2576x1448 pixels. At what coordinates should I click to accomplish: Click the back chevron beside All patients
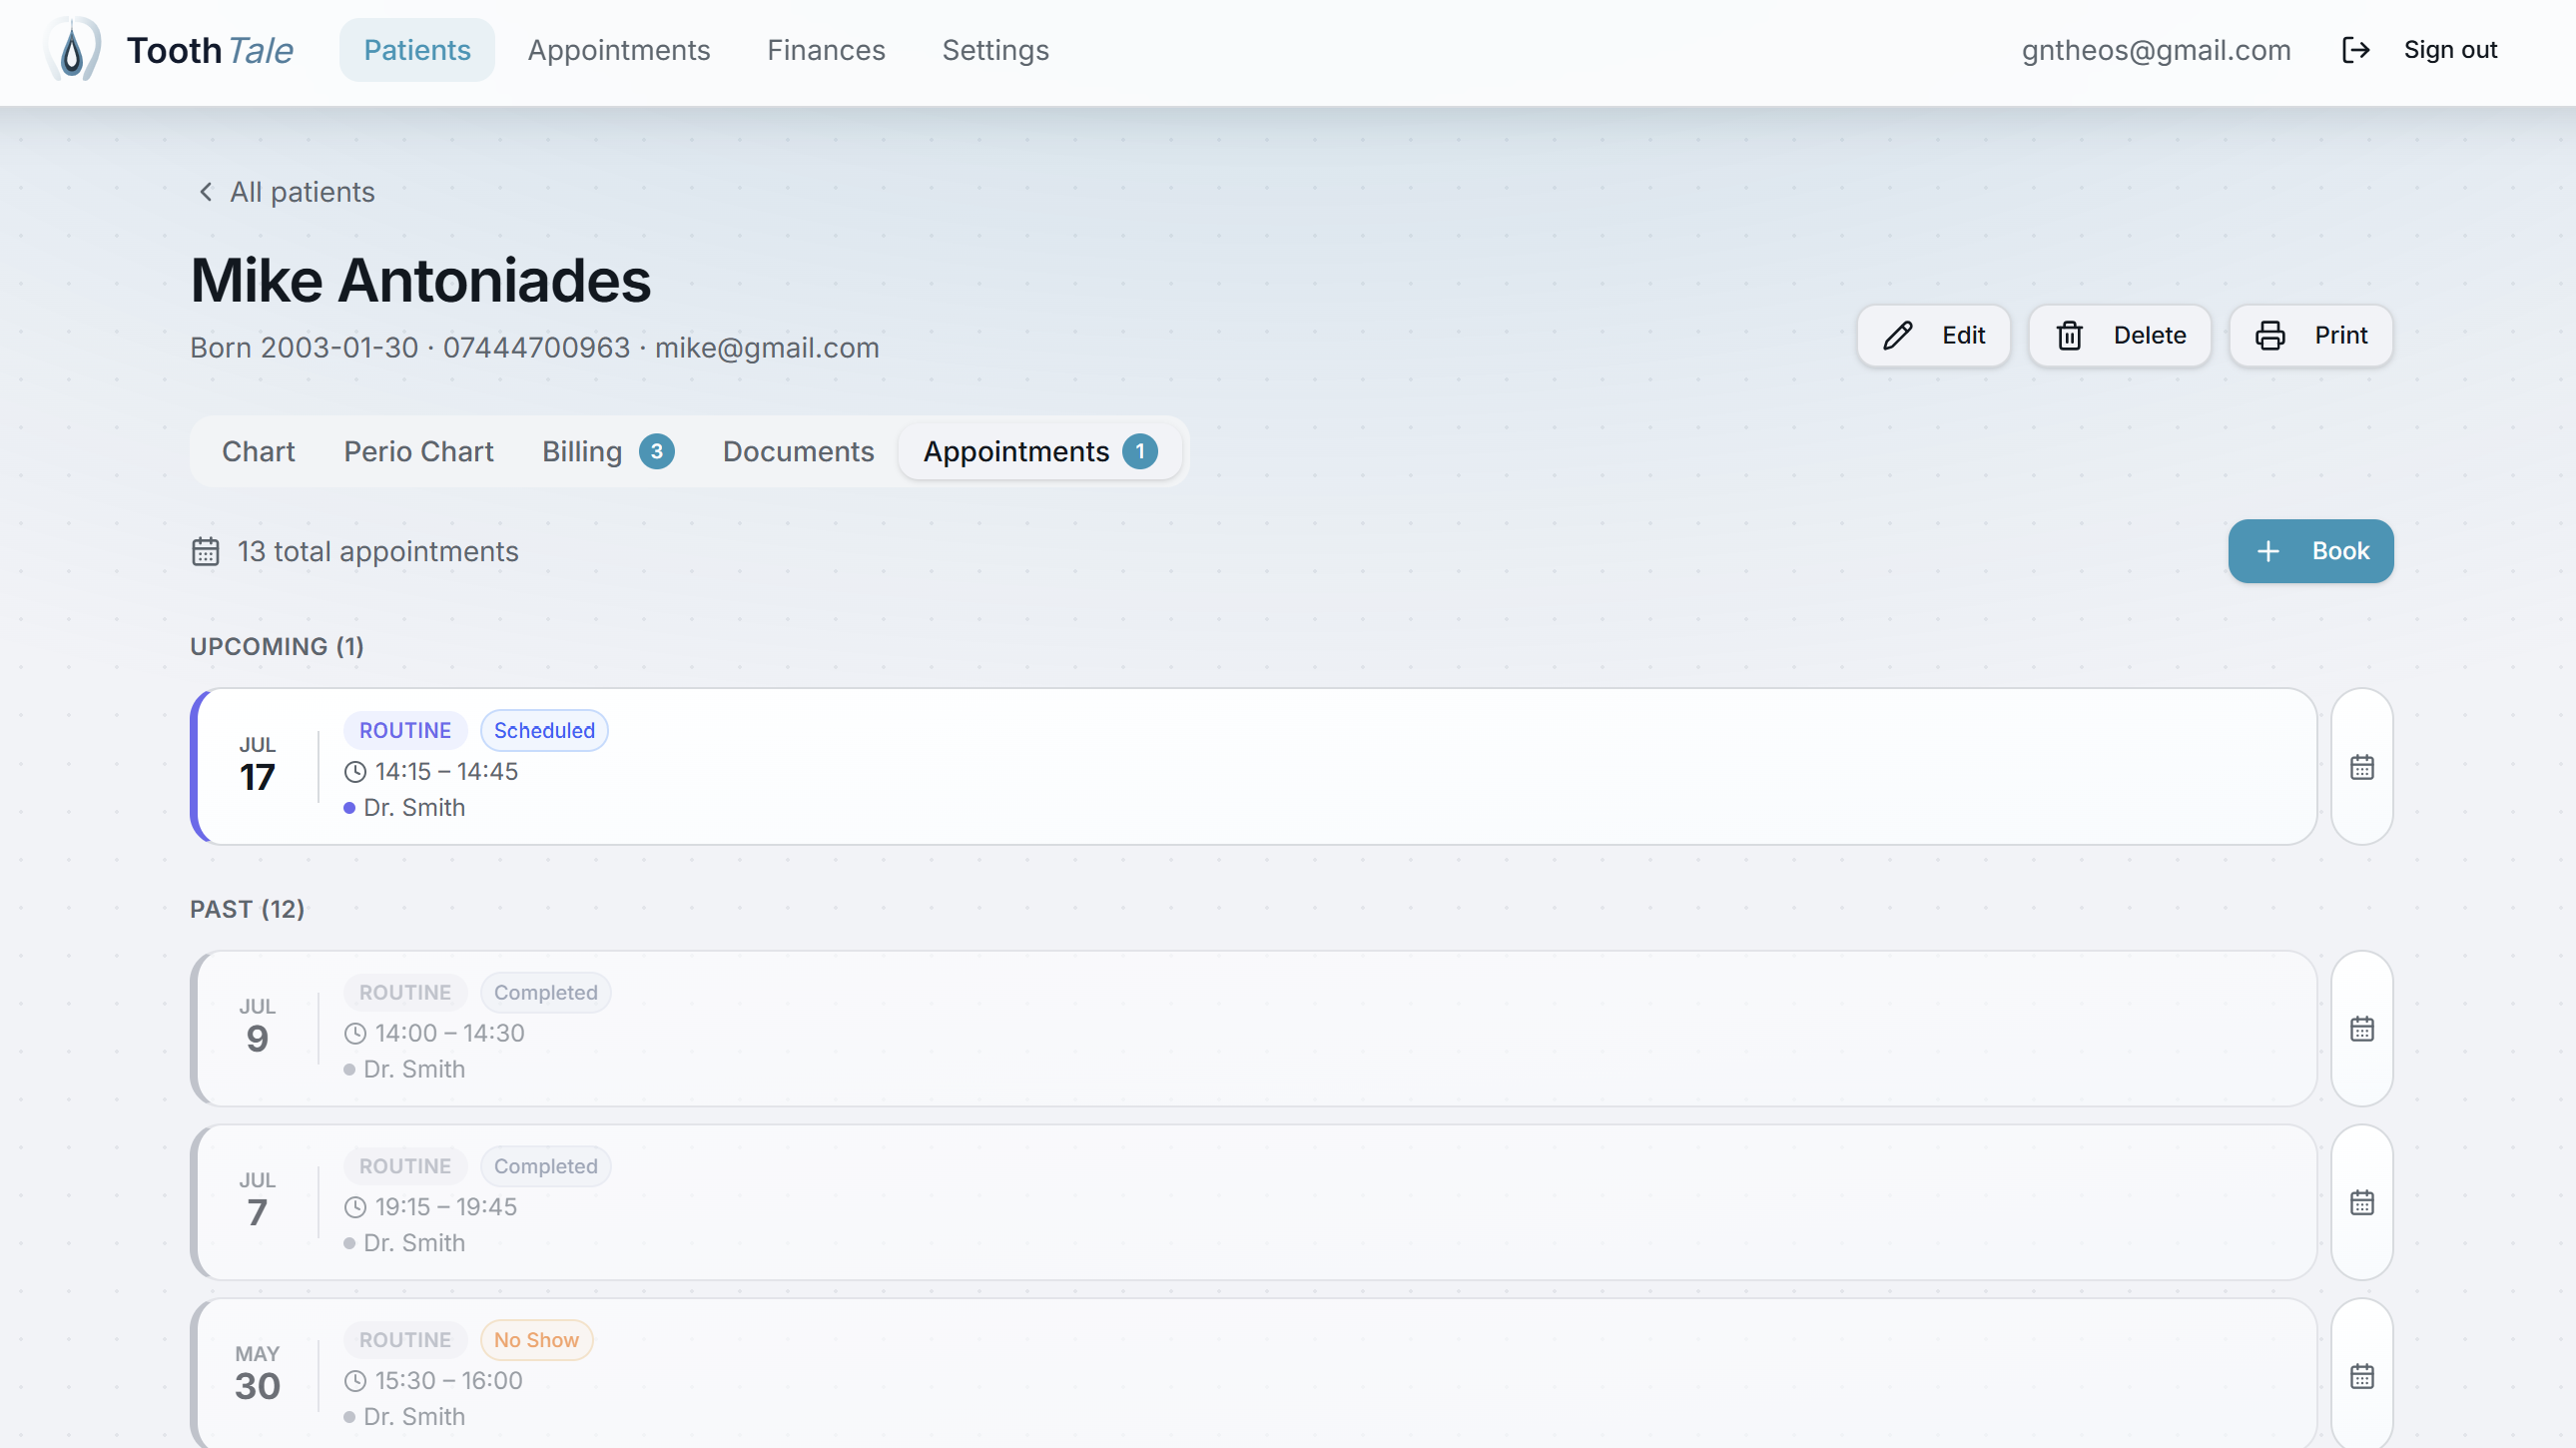point(206,192)
